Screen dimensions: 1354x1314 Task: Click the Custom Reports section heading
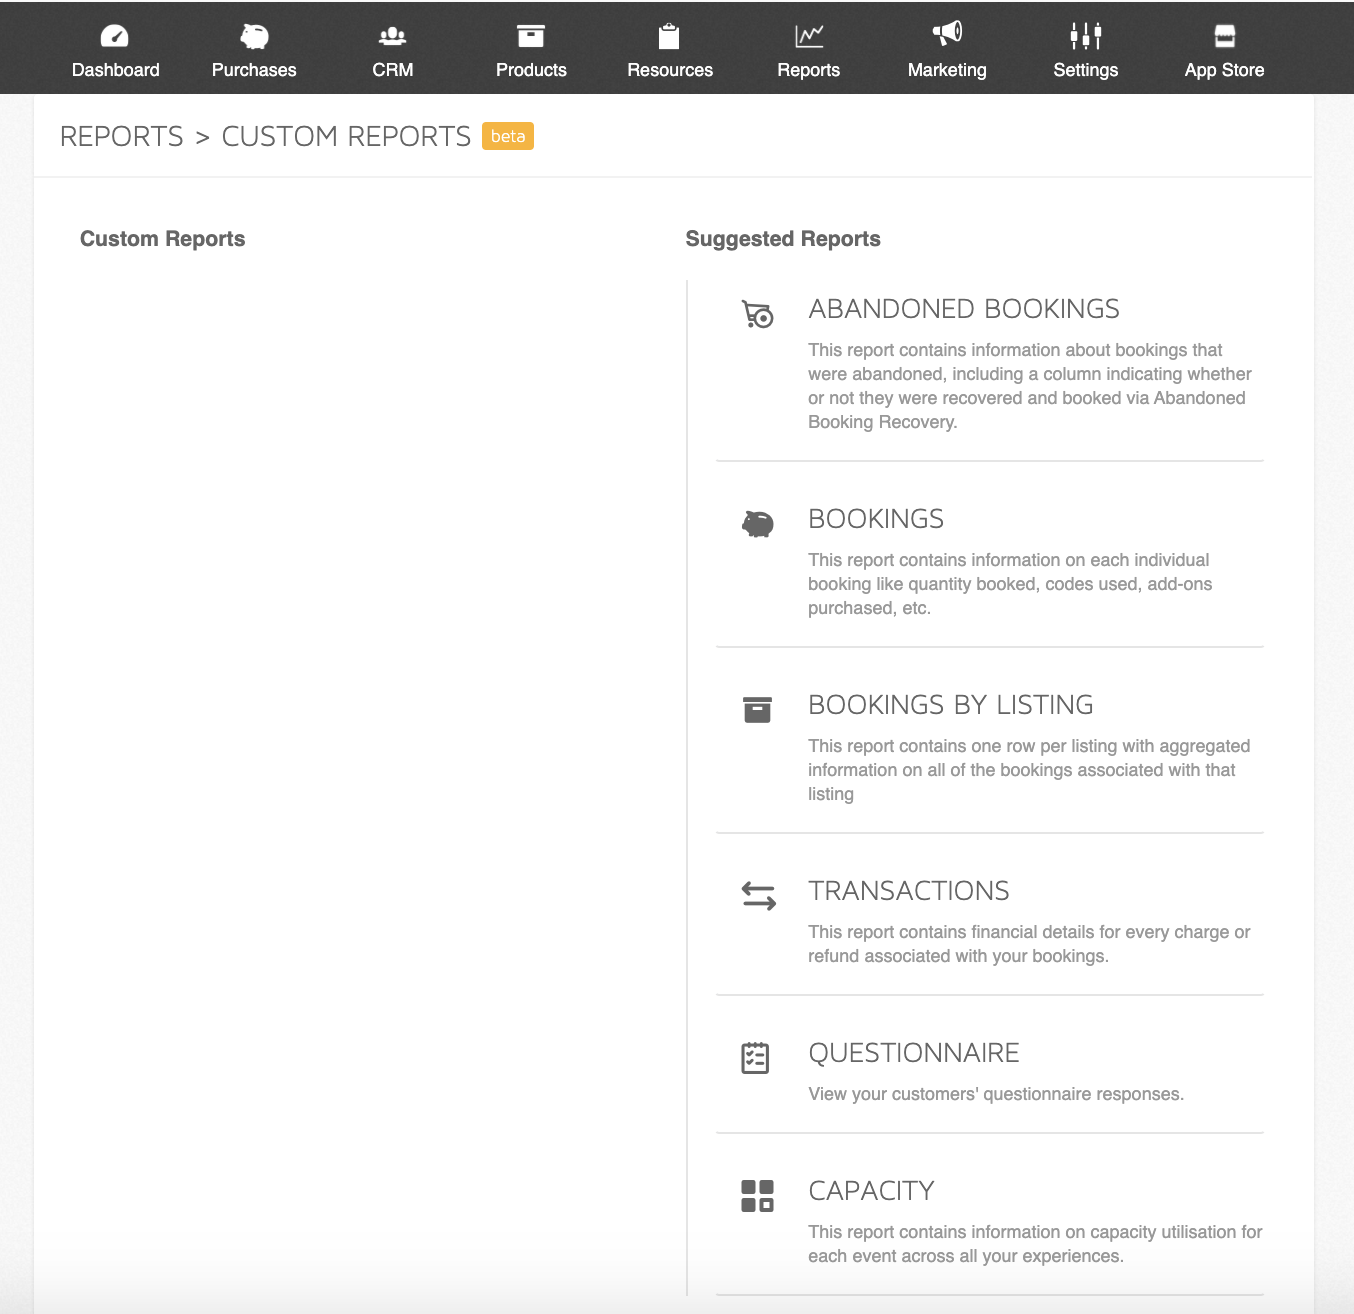162,239
